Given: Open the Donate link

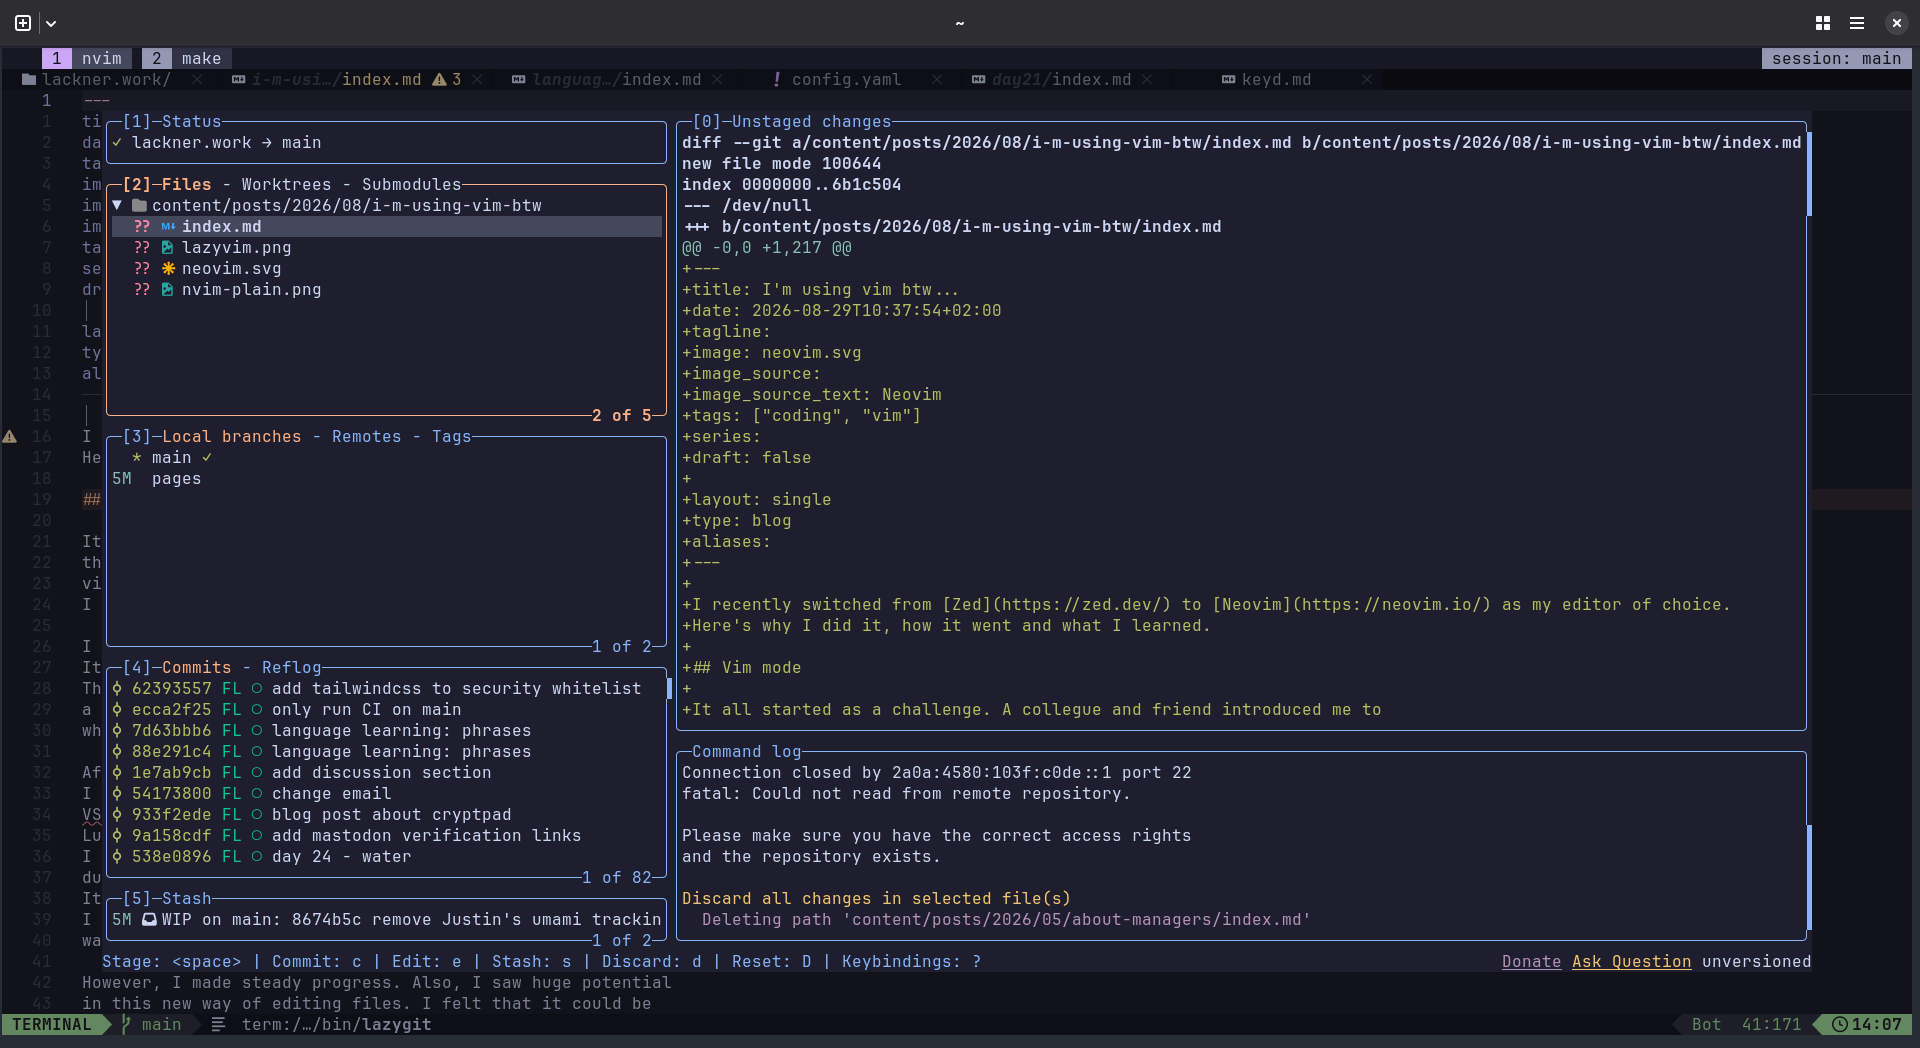Looking at the screenshot, I should 1531,961.
